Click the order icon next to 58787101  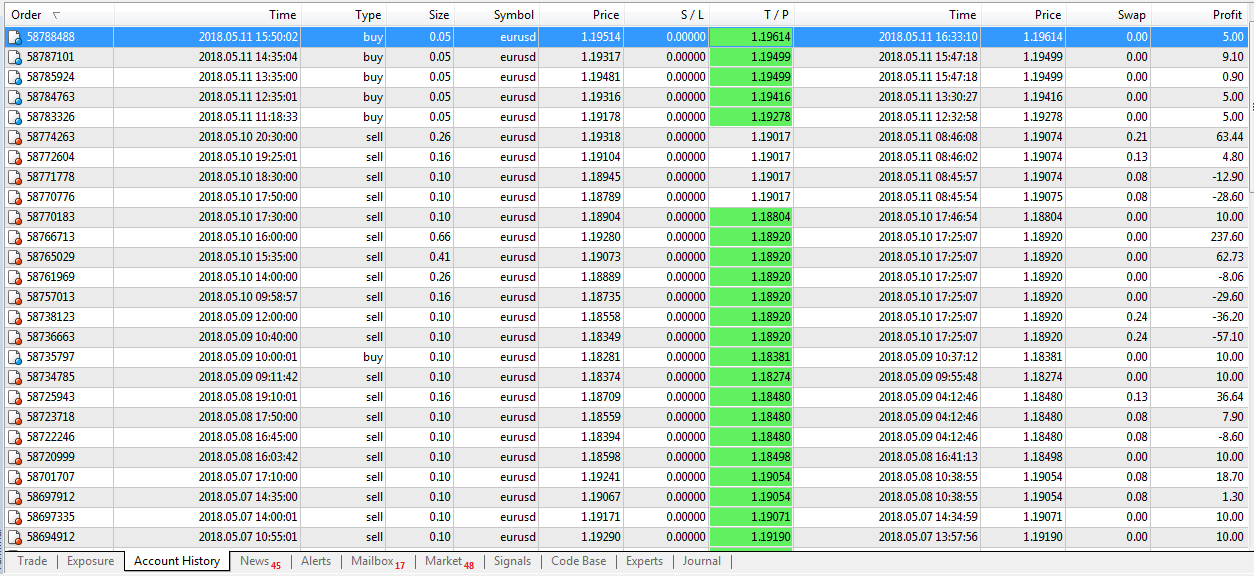tap(15, 57)
